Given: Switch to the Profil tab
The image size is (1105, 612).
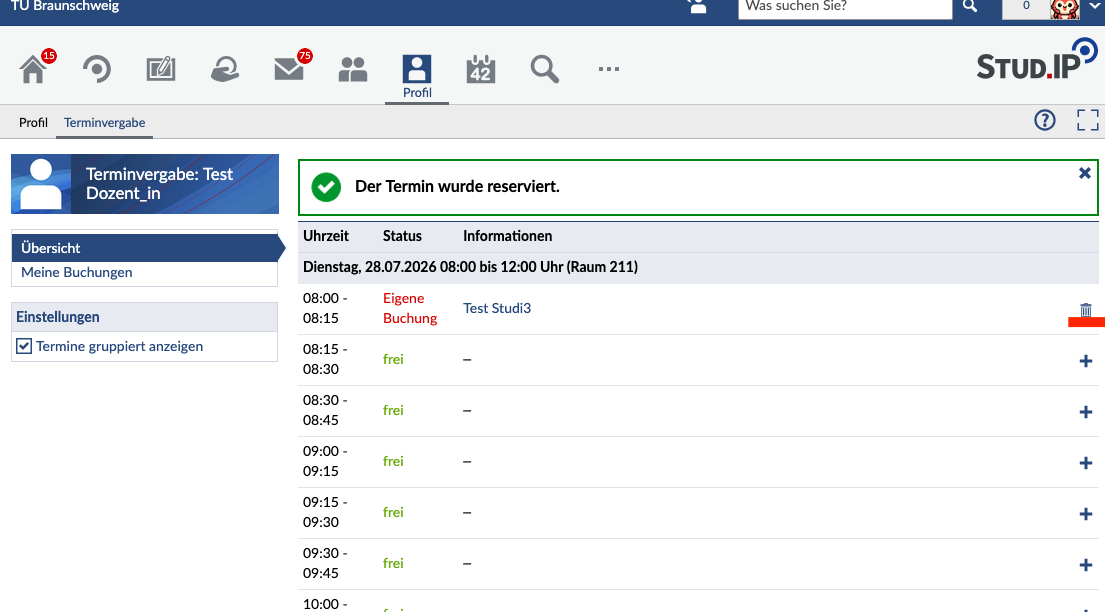Looking at the screenshot, I should click(x=33, y=123).
